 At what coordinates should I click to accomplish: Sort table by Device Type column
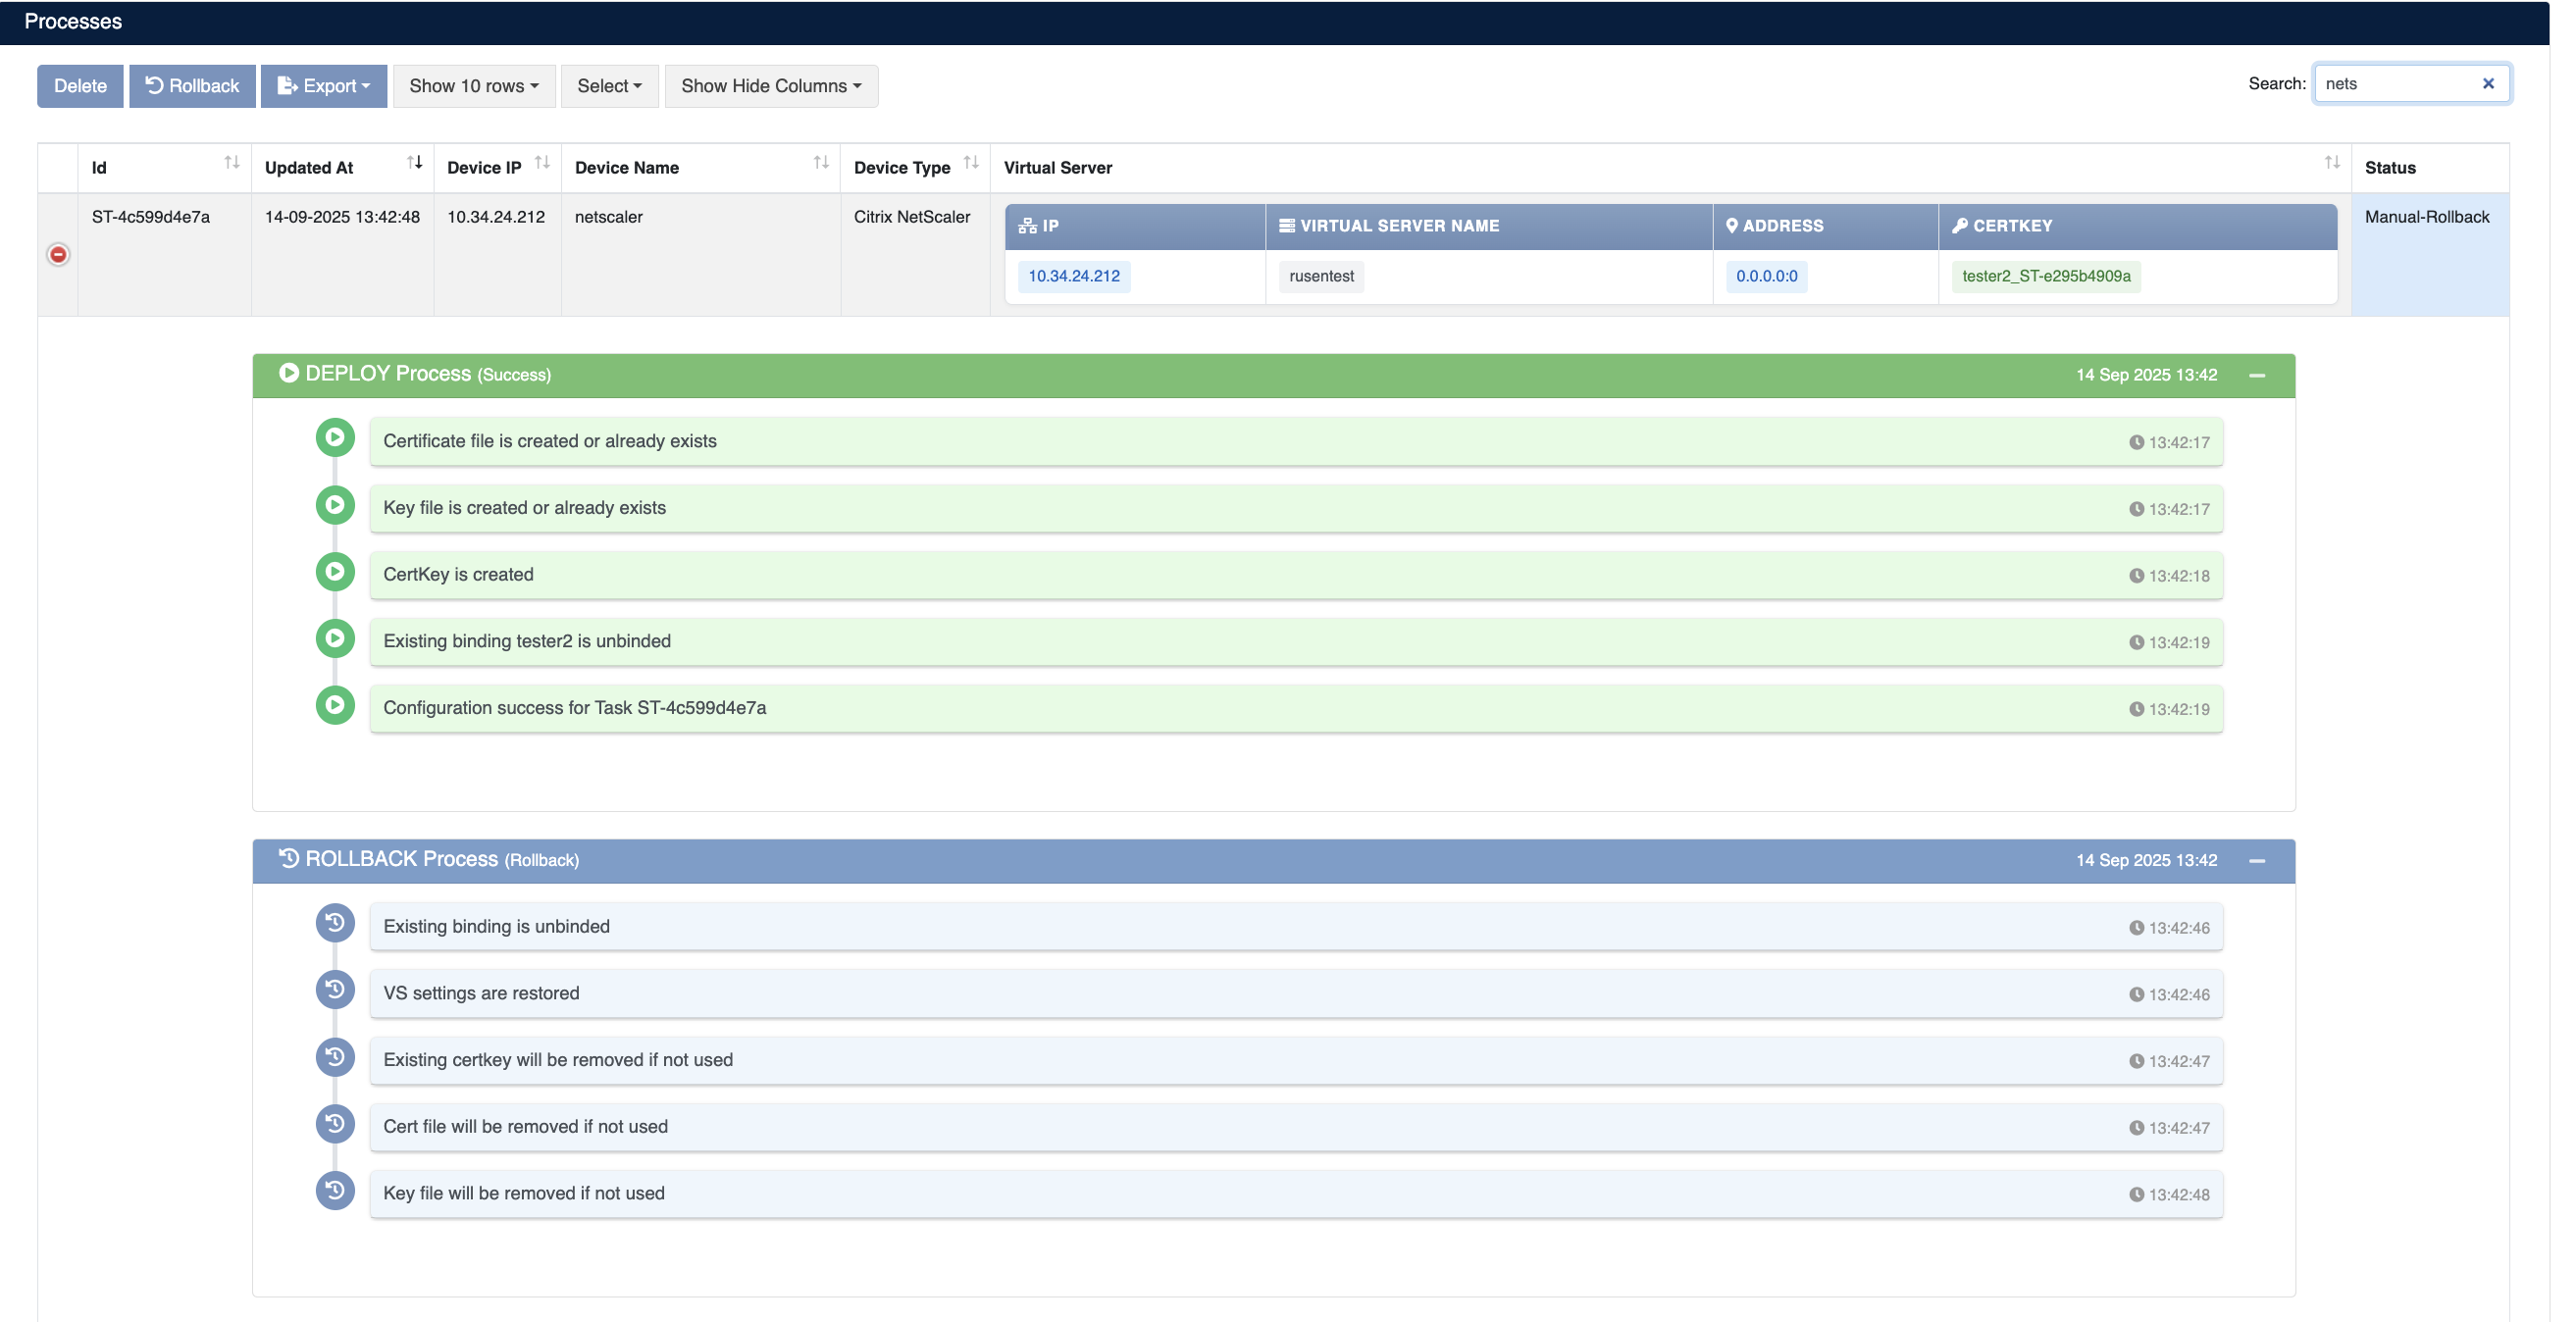pos(915,167)
